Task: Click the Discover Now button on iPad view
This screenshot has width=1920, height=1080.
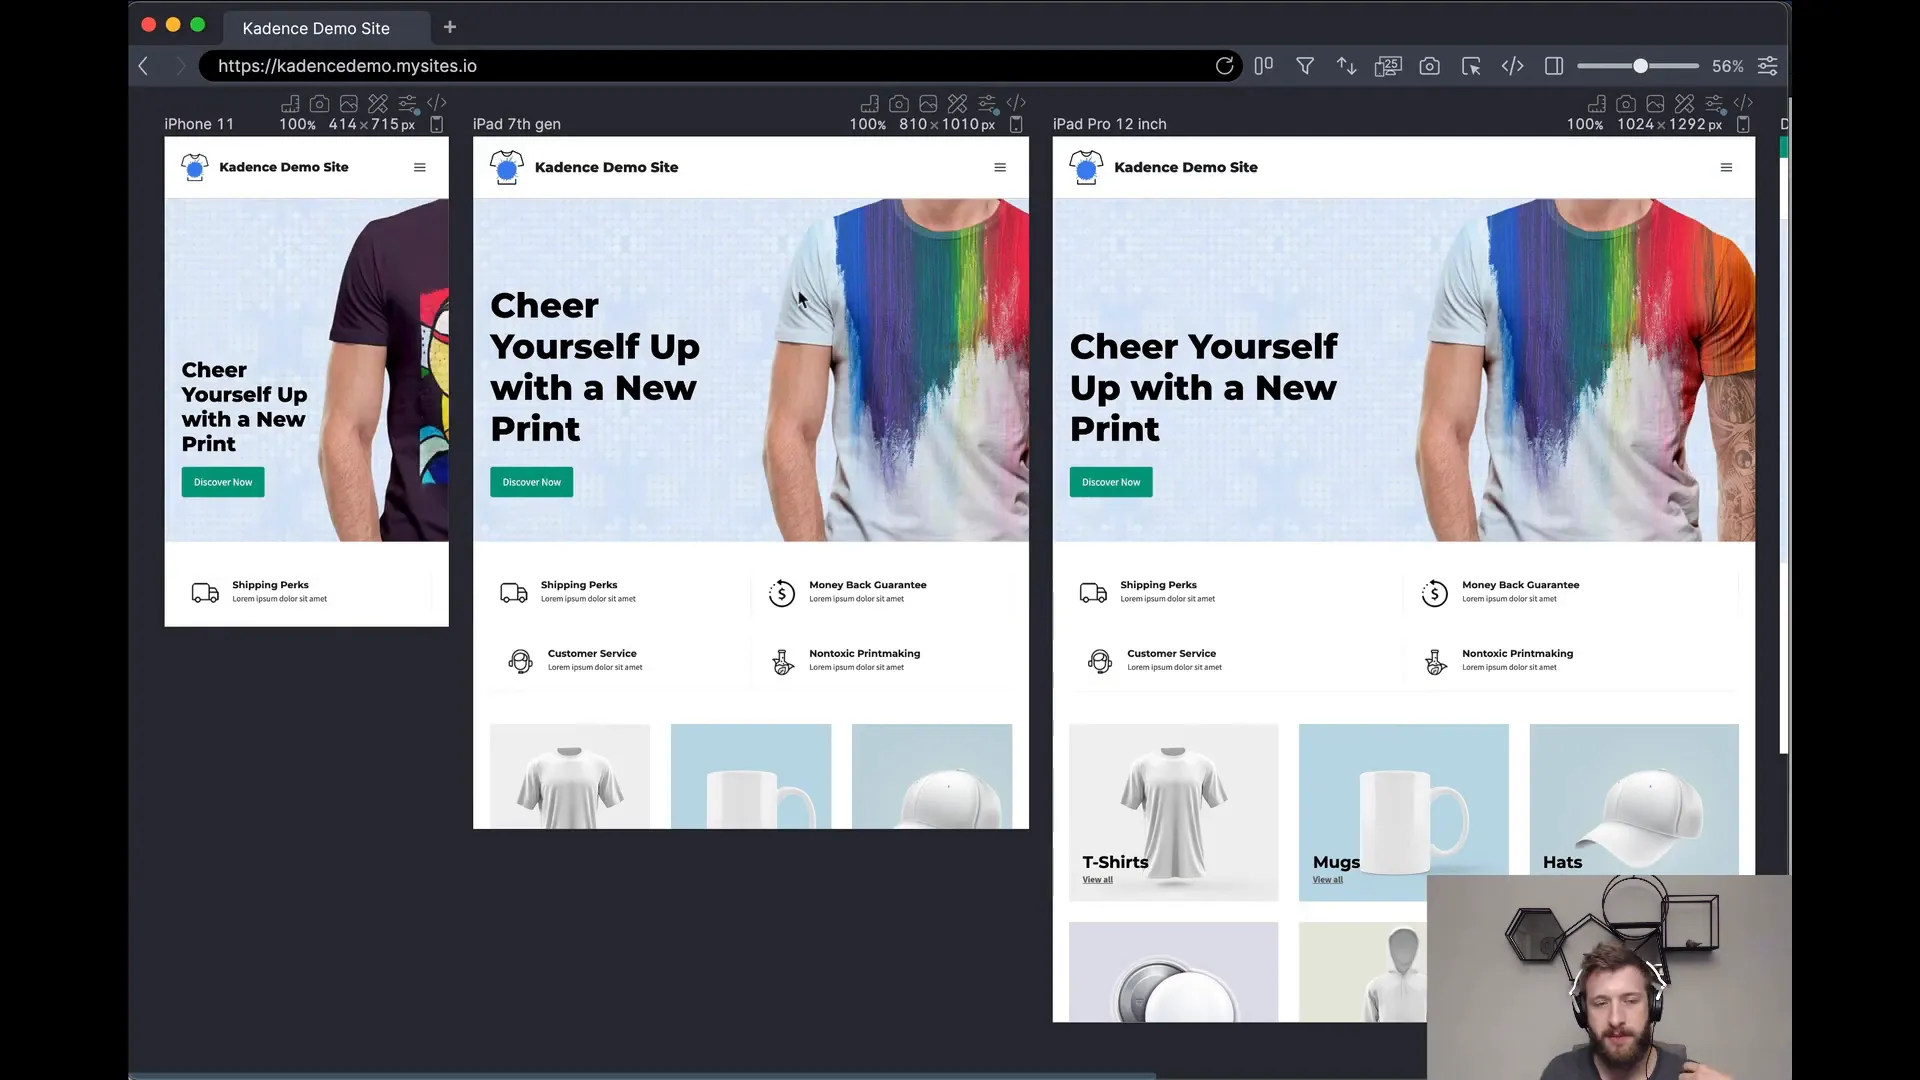Action: click(533, 481)
